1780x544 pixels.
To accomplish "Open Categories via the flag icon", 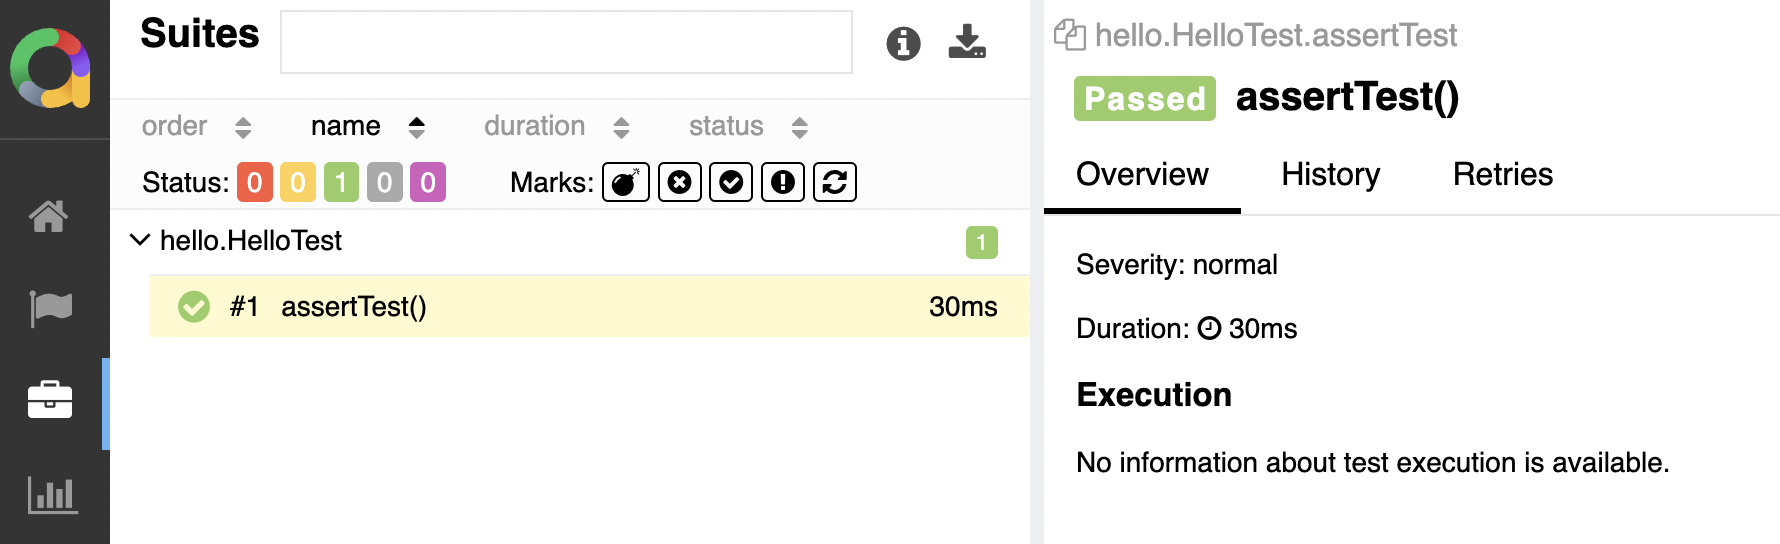I will [50, 308].
